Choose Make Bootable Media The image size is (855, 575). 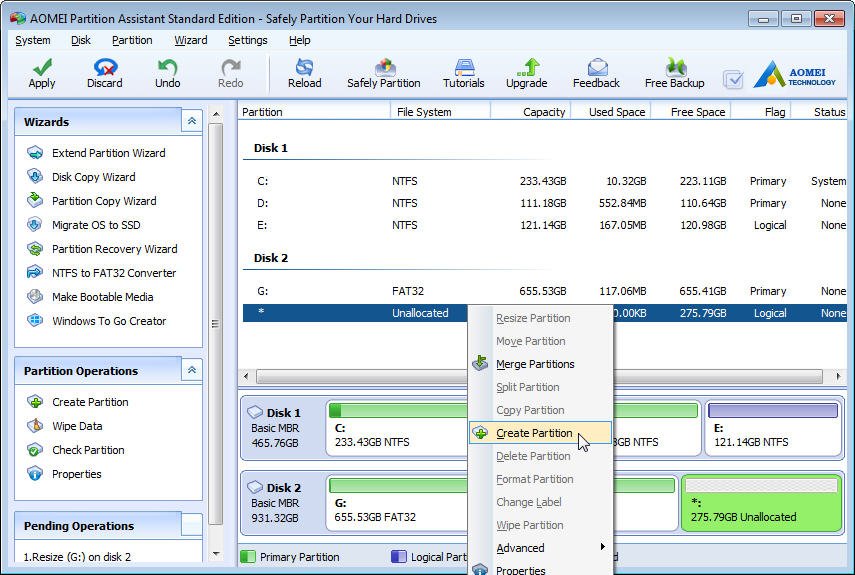(x=90, y=297)
